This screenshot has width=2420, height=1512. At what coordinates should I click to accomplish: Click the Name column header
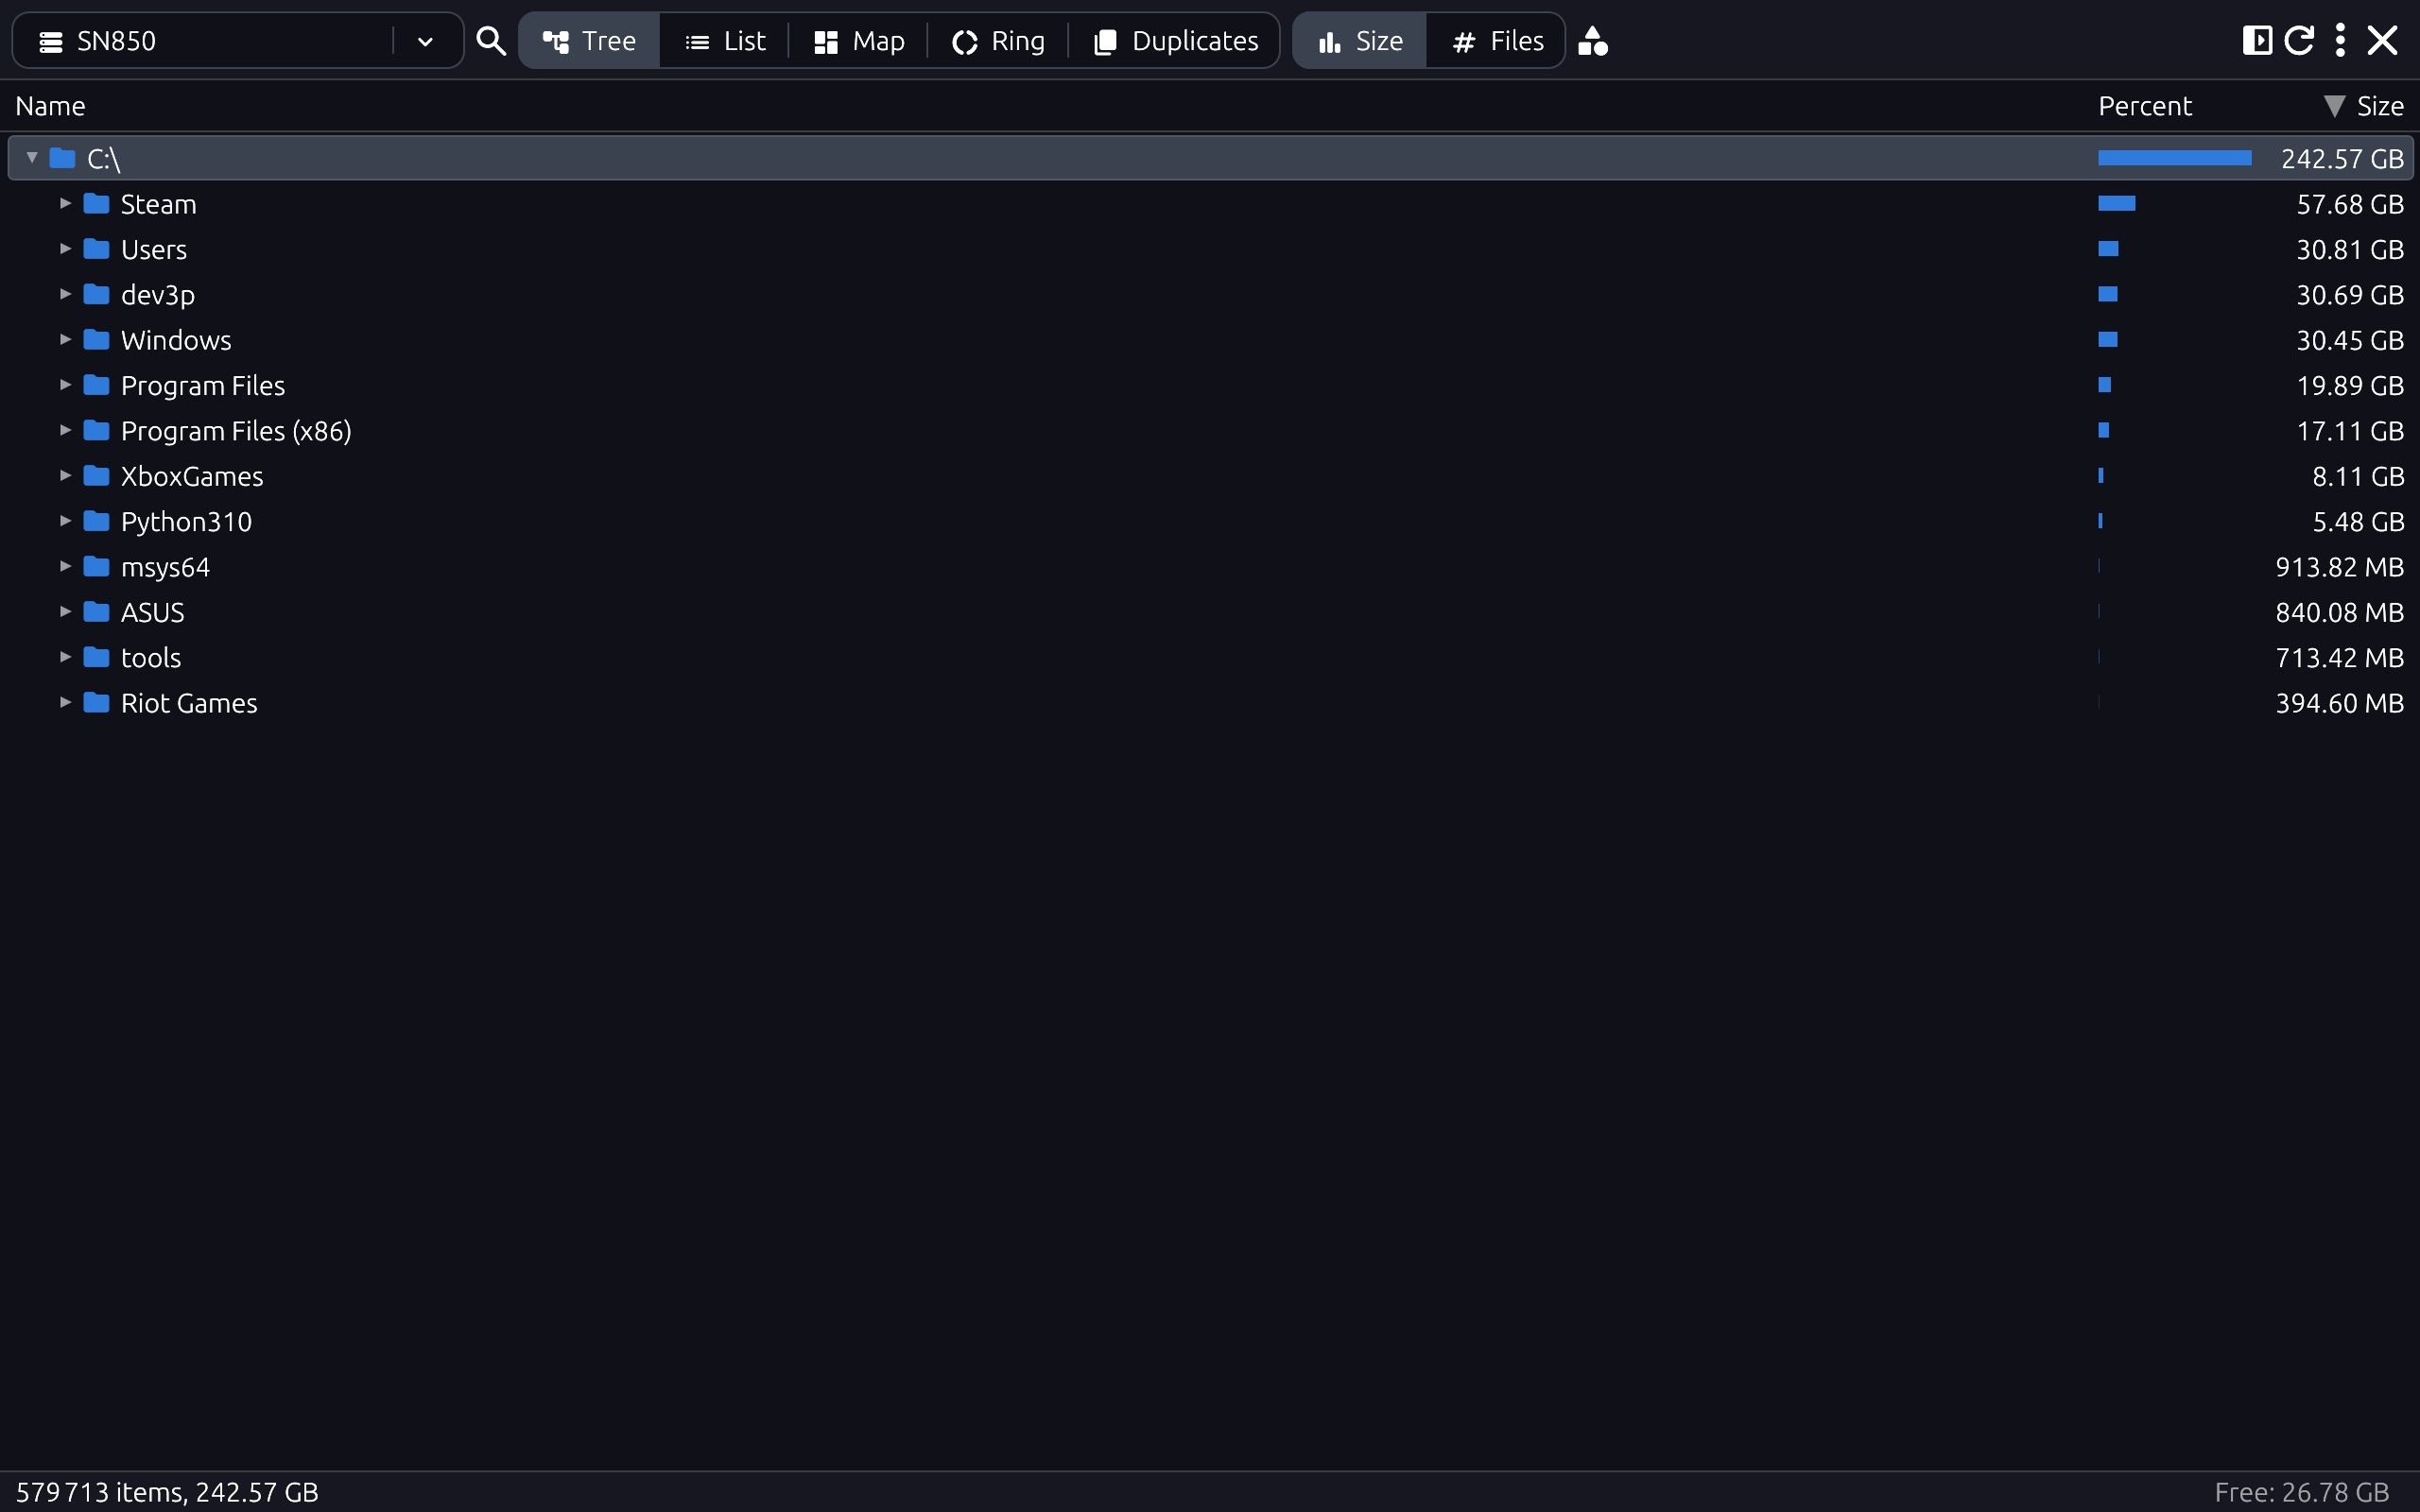[50, 106]
